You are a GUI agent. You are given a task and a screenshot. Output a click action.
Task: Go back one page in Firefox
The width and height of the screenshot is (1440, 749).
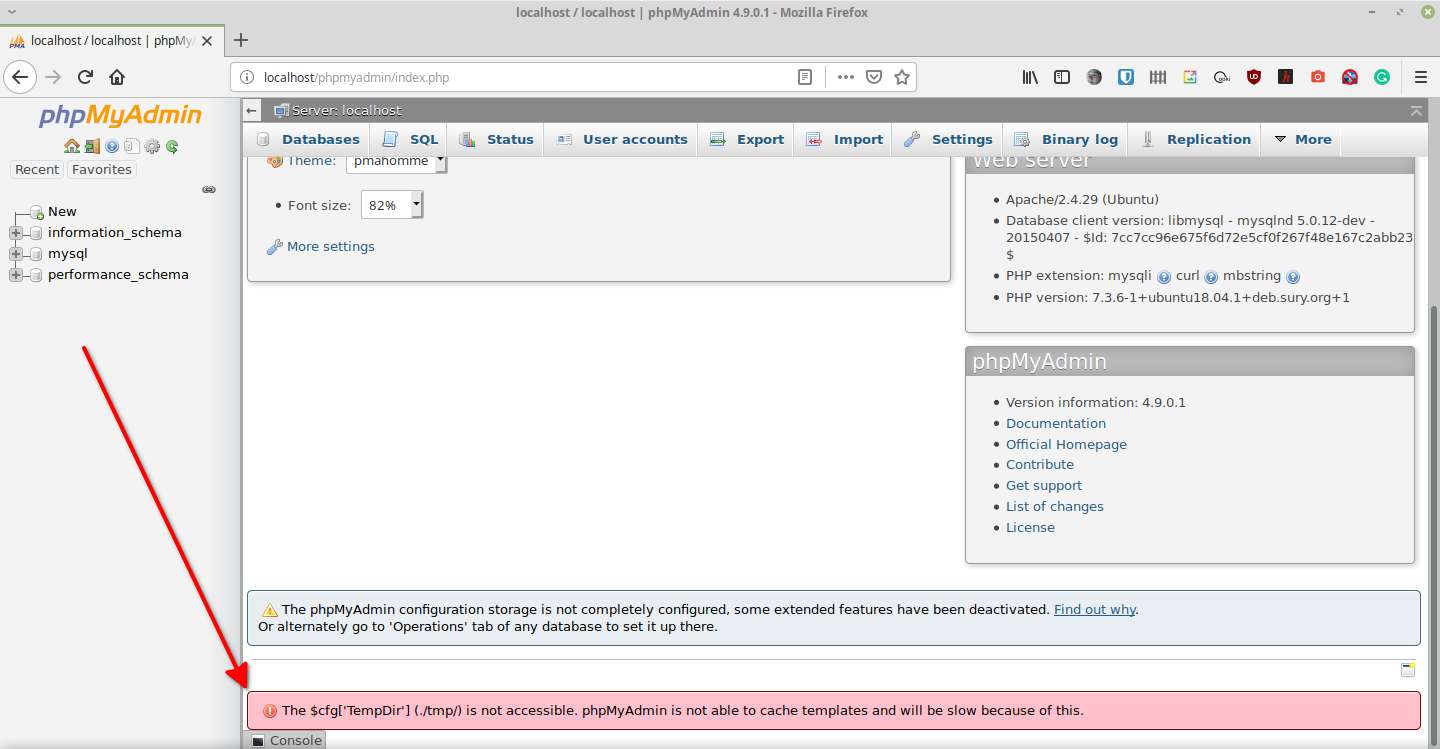[x=21, y=77]
